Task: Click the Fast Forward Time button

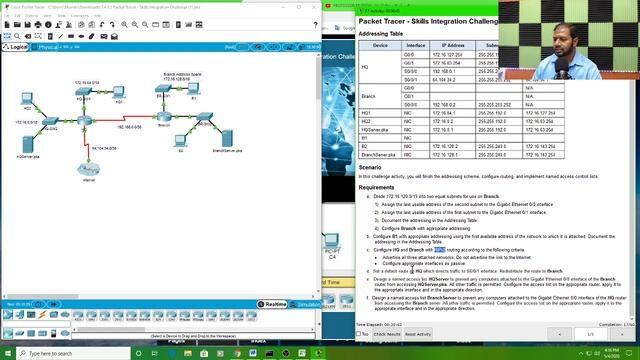Action: pos(53,304)
